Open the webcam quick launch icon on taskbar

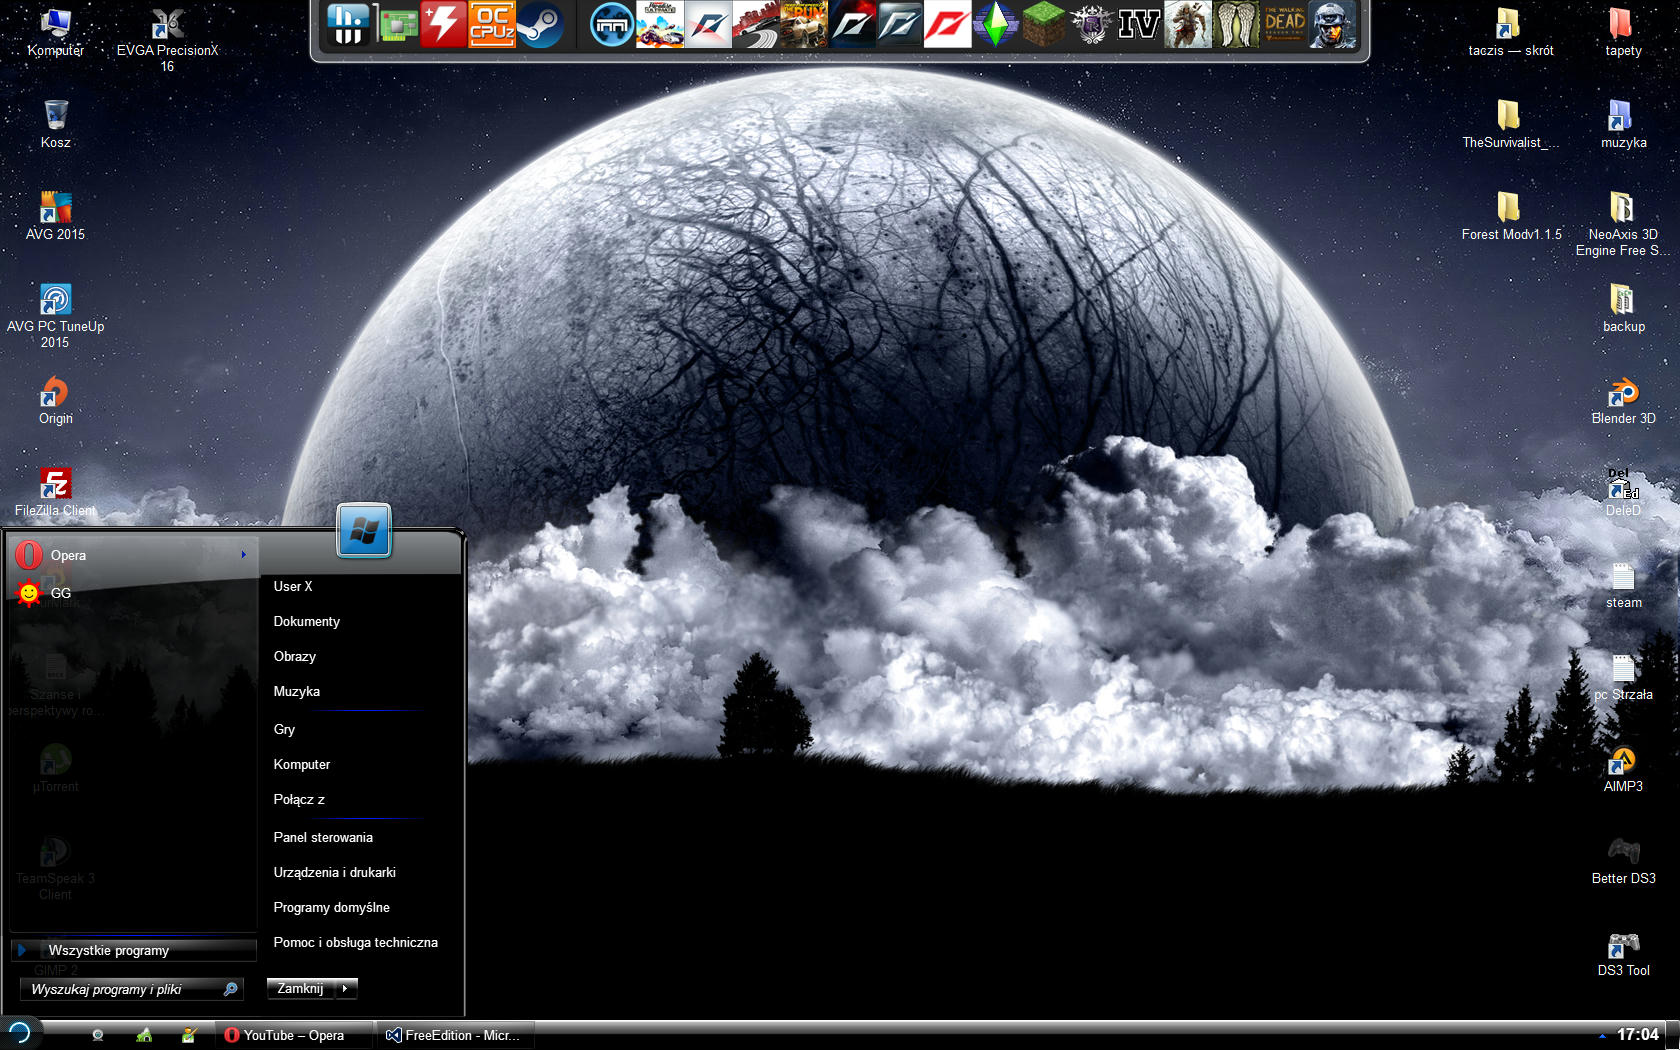(98, 1035)
